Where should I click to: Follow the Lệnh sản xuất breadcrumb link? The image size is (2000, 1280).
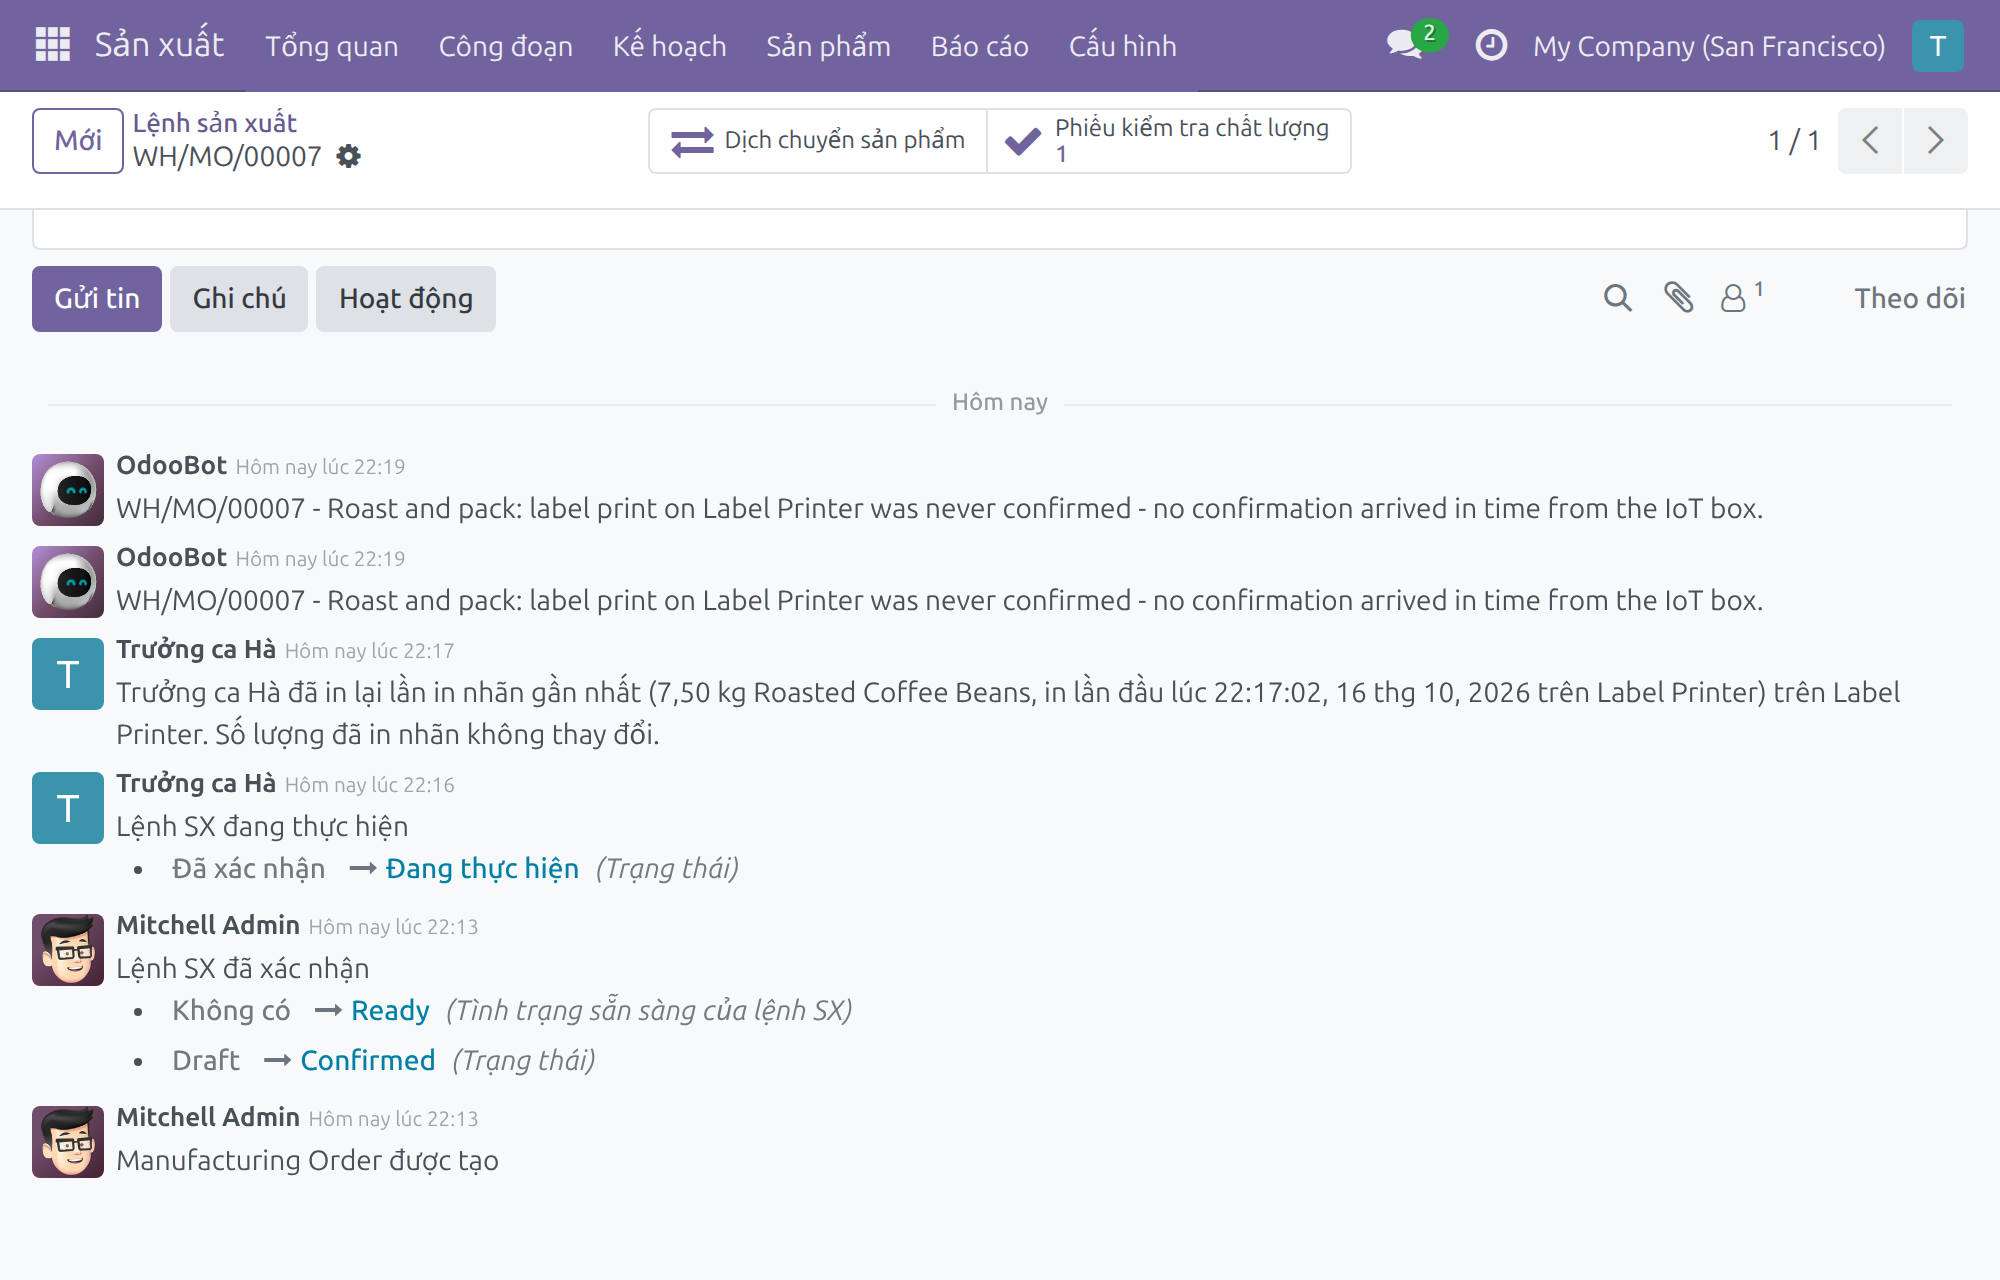point(215,123)
